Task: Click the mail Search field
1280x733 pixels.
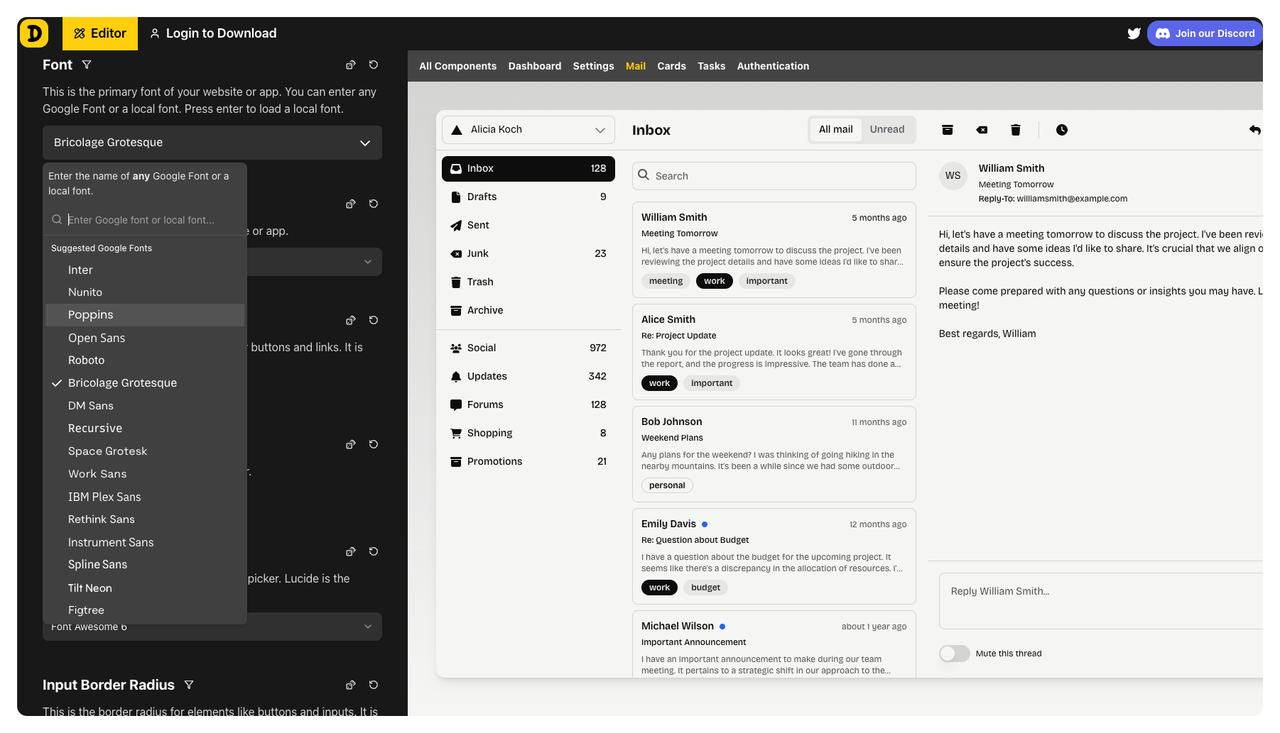Action: coord(774,176)
